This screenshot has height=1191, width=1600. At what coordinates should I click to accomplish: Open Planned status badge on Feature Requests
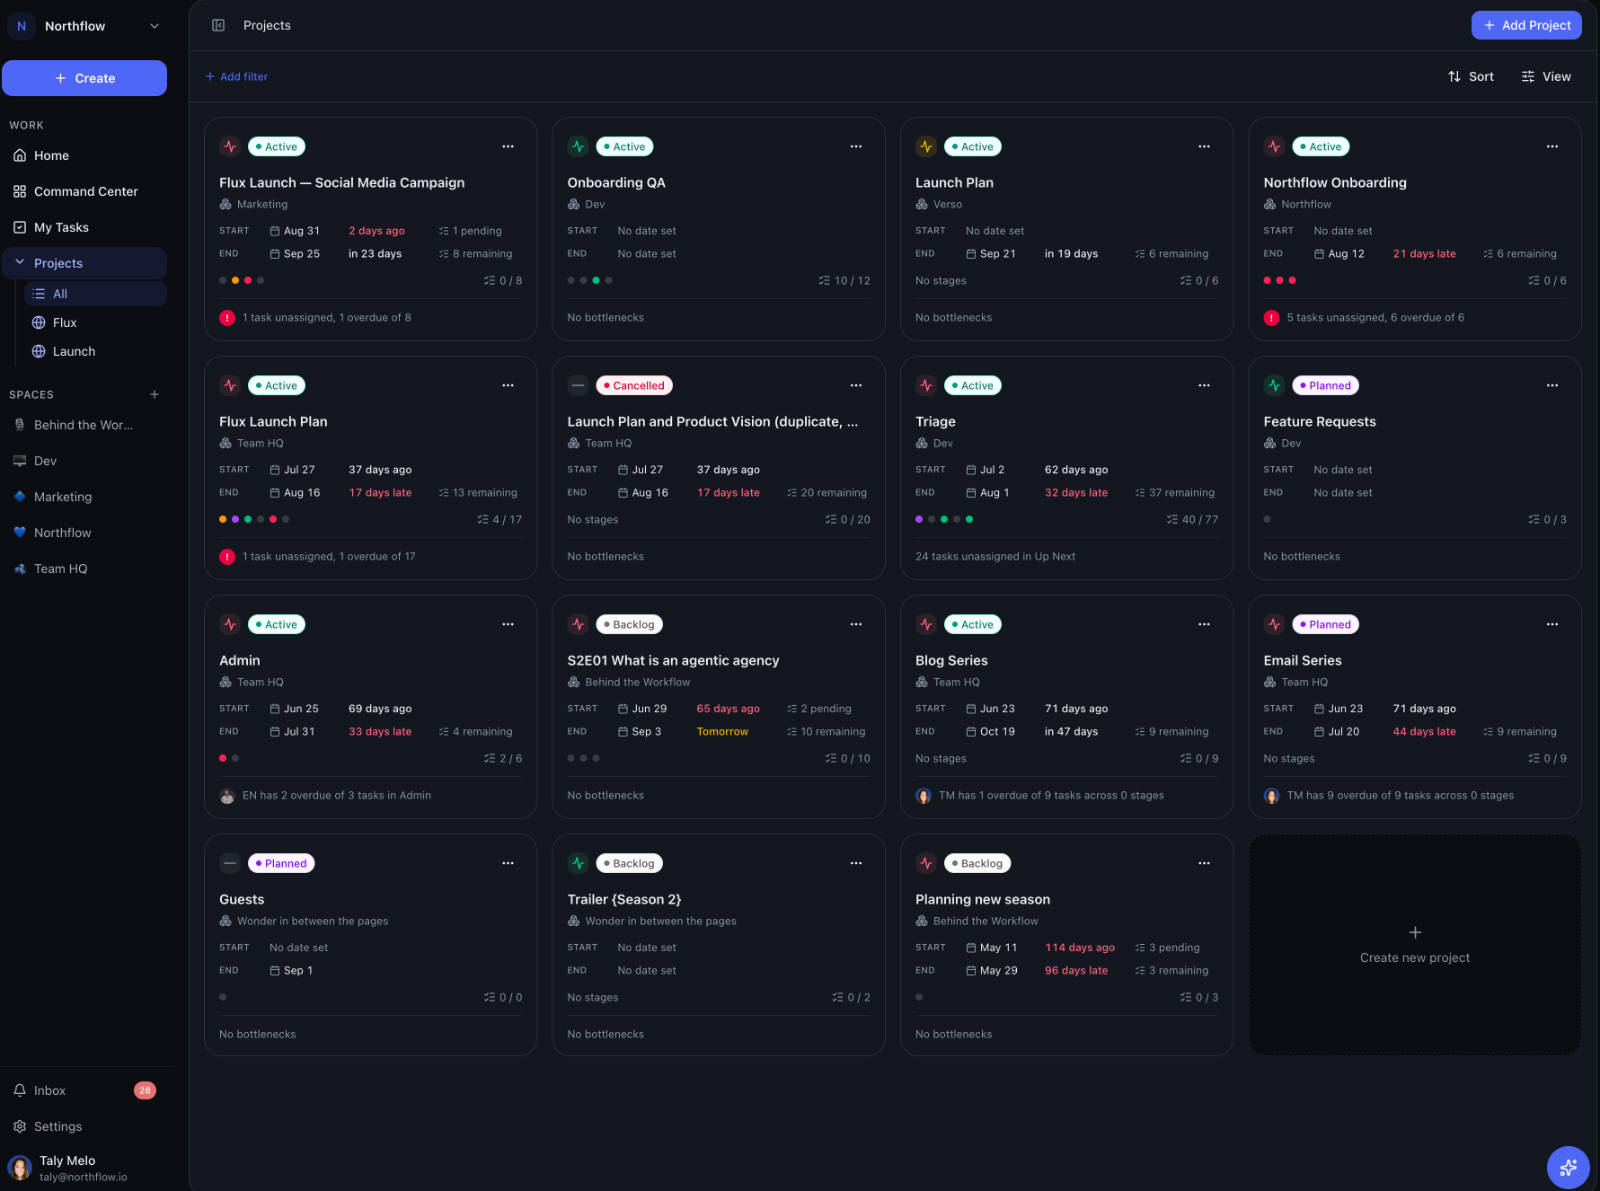pyautogui.click(x=1325, y=385)
